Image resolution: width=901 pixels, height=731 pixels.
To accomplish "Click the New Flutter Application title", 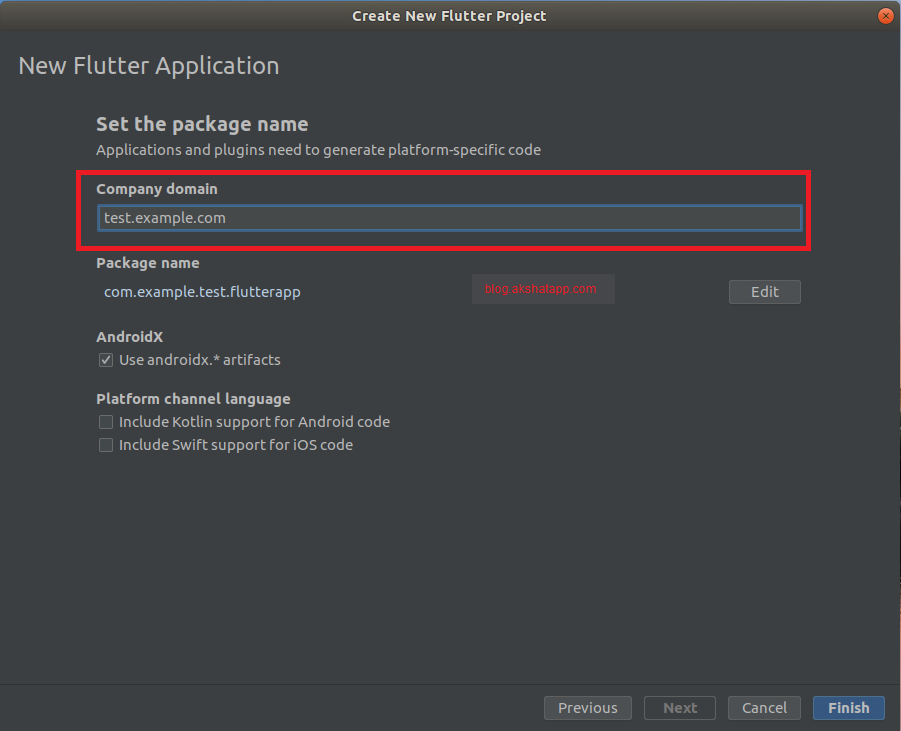I will [x=148, y=65].
